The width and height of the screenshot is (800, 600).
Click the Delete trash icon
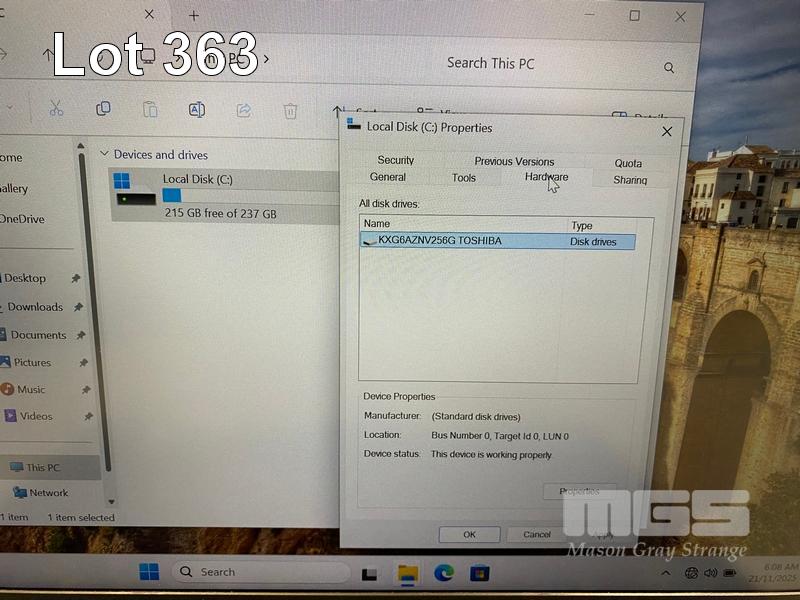coord(290,110)
